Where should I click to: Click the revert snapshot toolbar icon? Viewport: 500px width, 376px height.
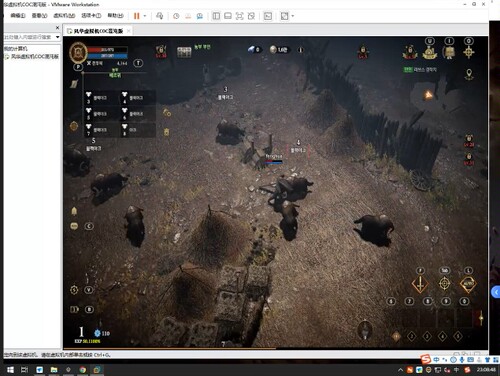coord(188,16)
